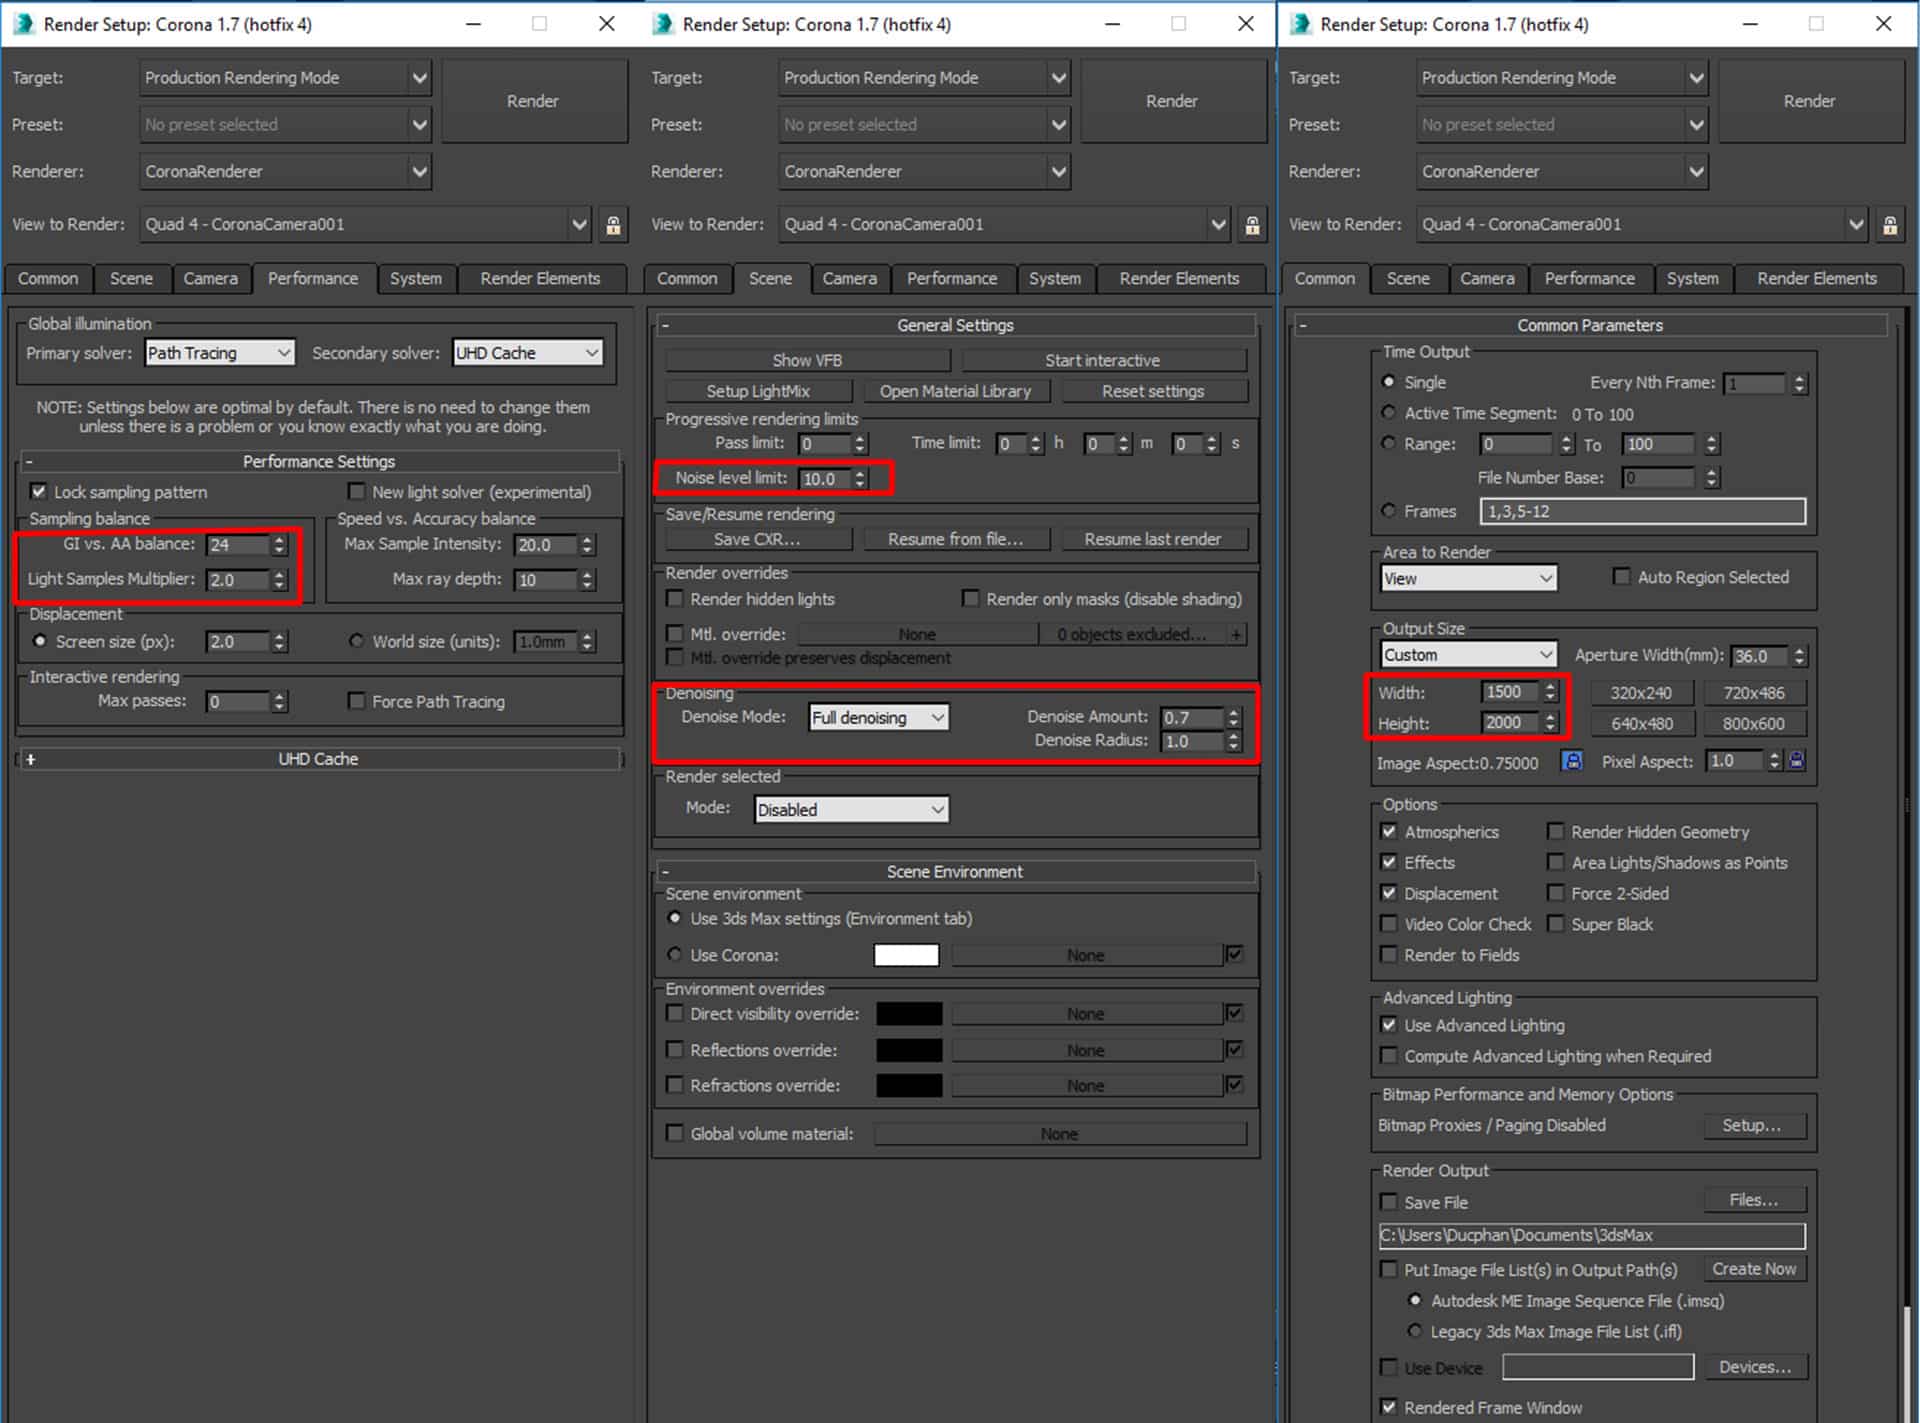Increase GI vs. AA balance spinner
Screen dimensions: 1920x1423
[x=280, y=540]
